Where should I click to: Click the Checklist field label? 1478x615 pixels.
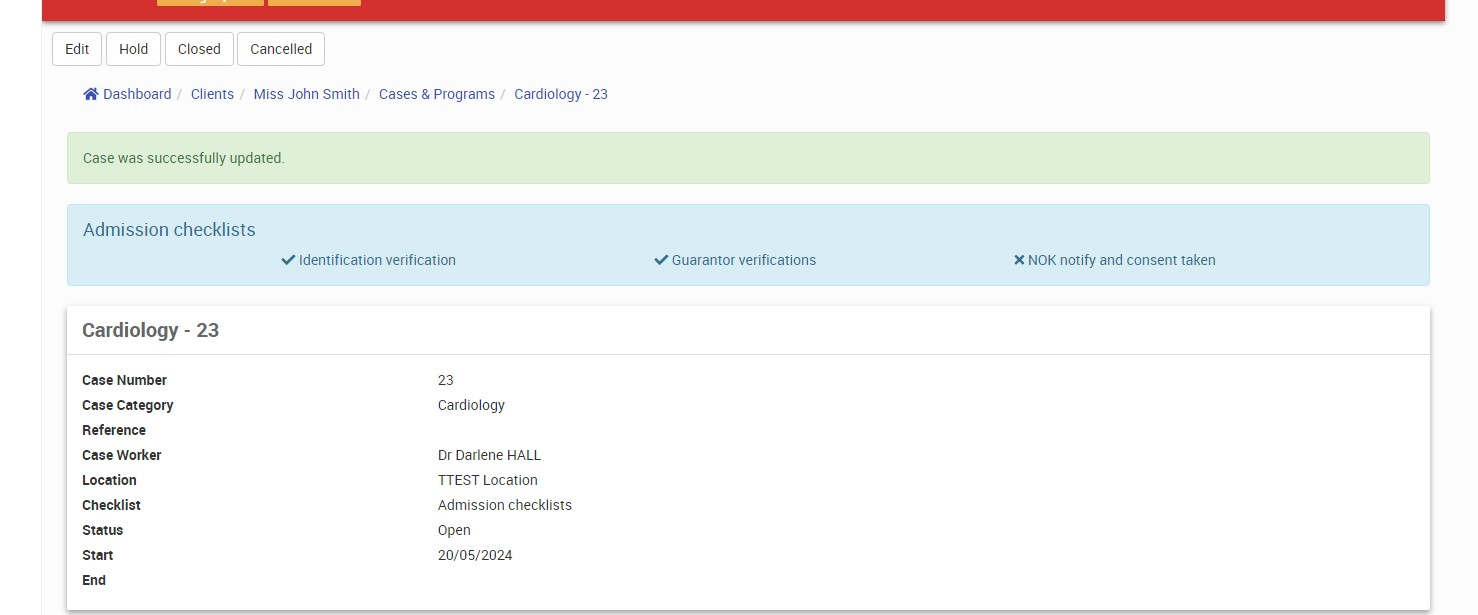pos(111,505)
